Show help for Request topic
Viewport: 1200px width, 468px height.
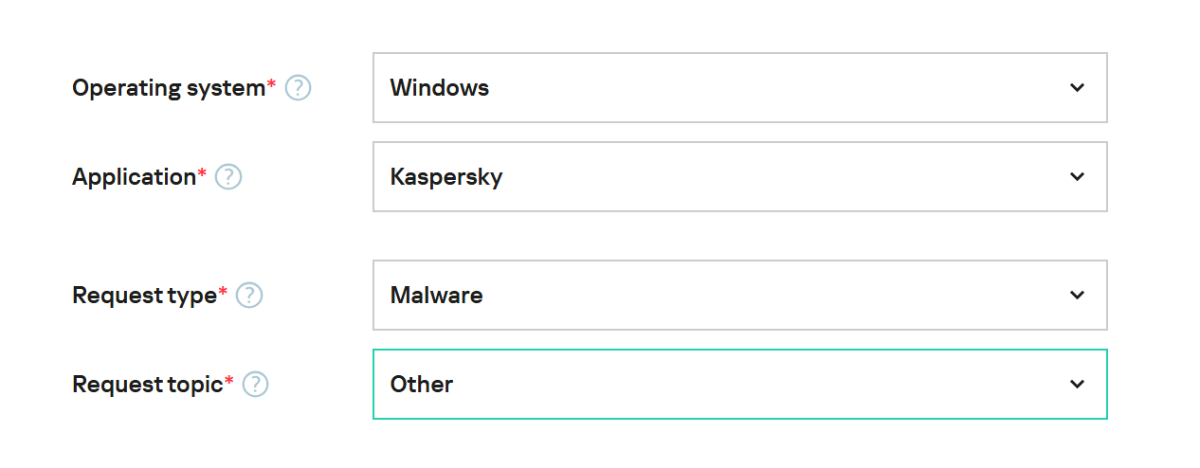[256, 384]
